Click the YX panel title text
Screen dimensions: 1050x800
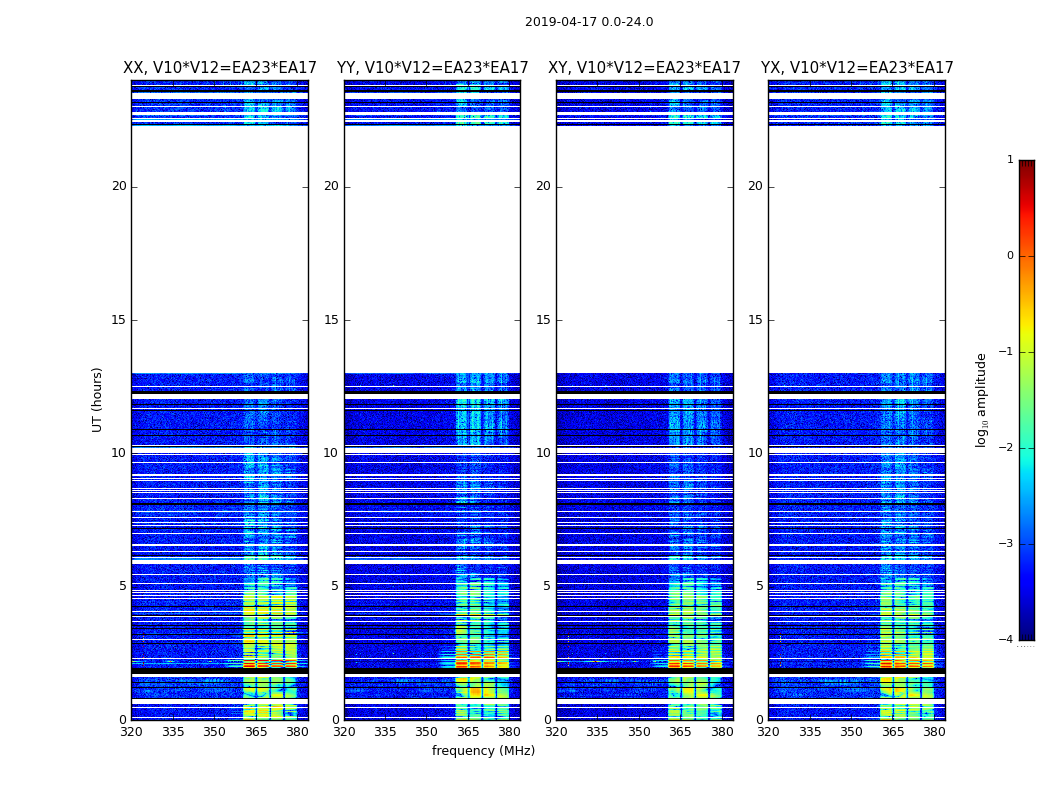pyautogui.click(x=857, y=68)
